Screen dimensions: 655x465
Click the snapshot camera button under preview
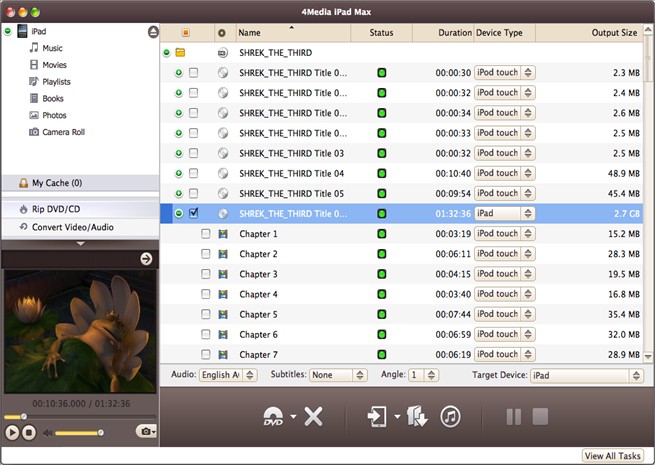point(146,431)
